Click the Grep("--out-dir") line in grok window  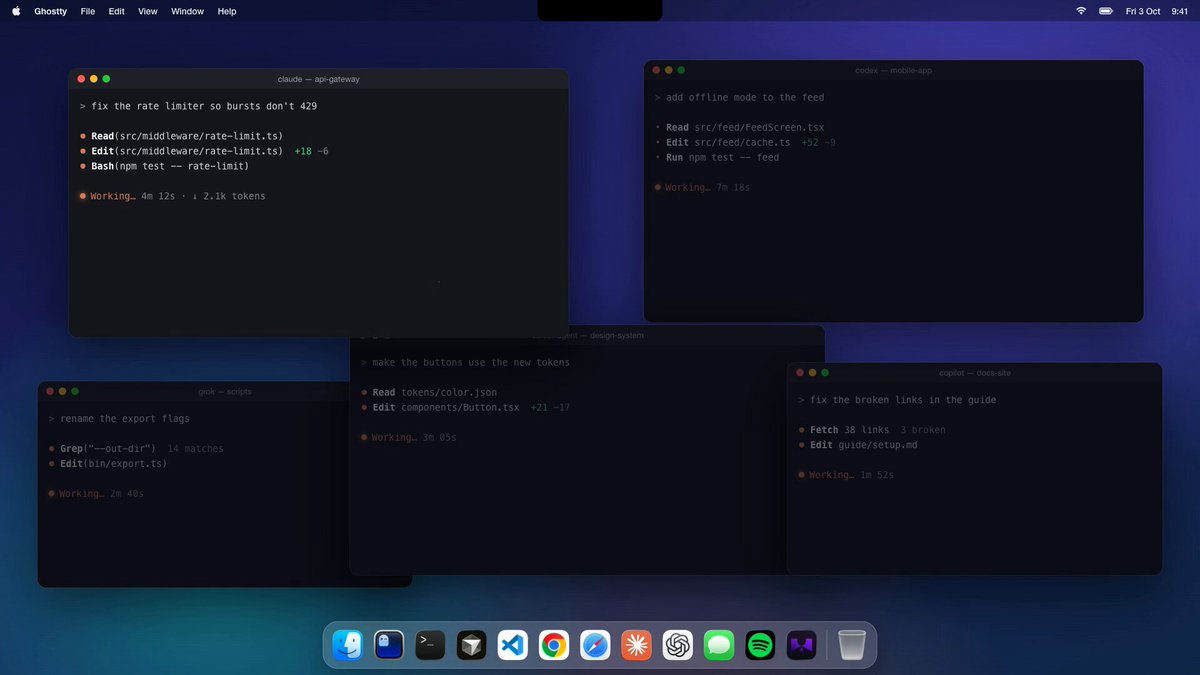tap(107, 449)
